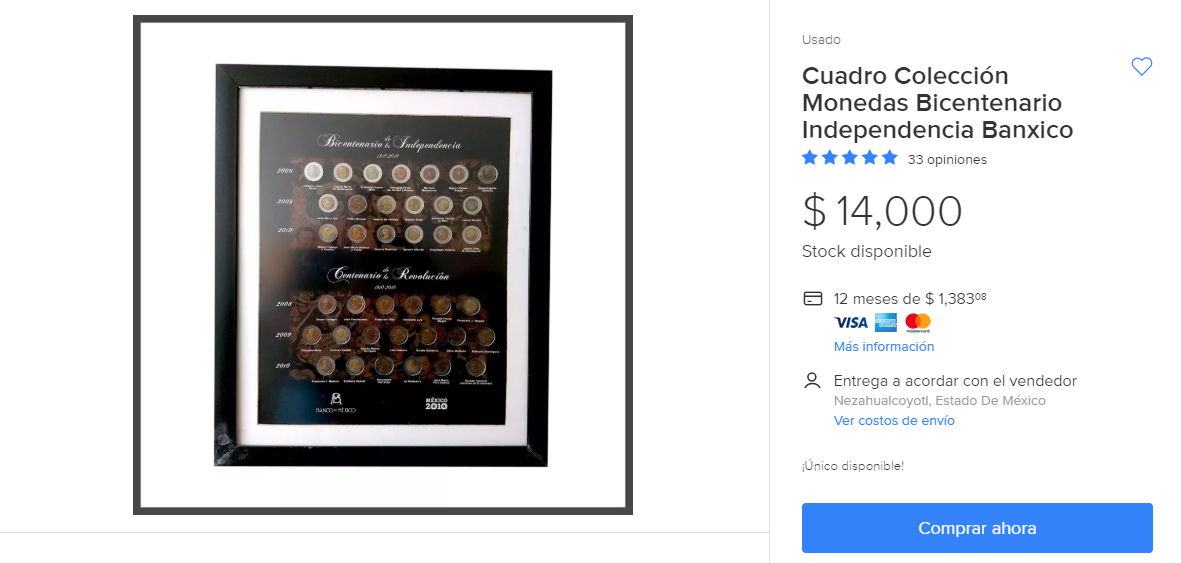The height and width of the screenshot is (563, 1181).
Task: Select the American Express logo
Action: point(886,323)
